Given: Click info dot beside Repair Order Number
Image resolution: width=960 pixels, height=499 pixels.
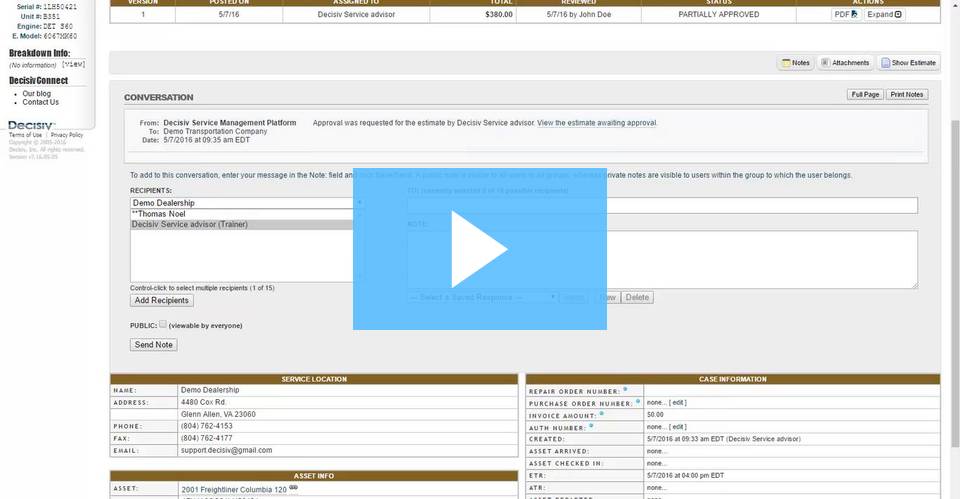Looking at the screenshot, I should point(625,389).
